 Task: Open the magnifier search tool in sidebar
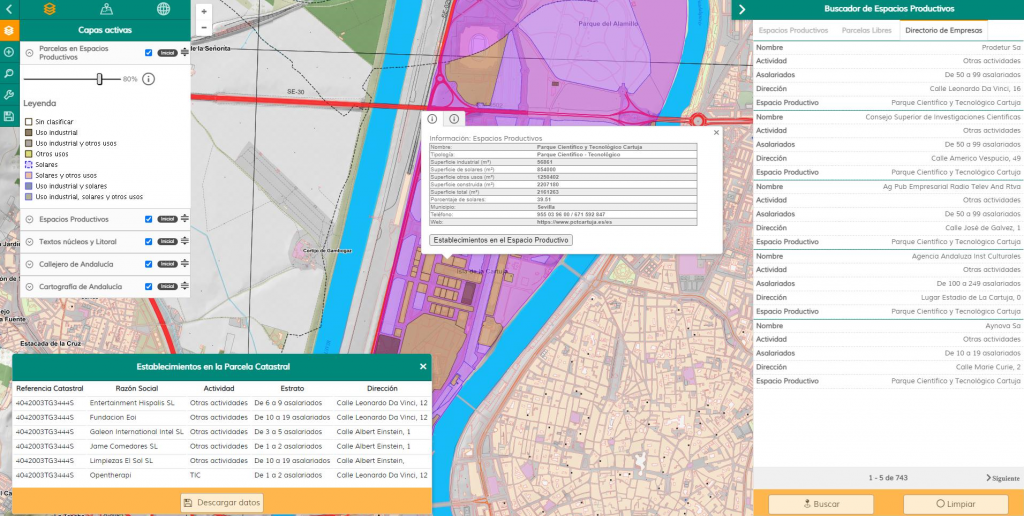[9, 73]
